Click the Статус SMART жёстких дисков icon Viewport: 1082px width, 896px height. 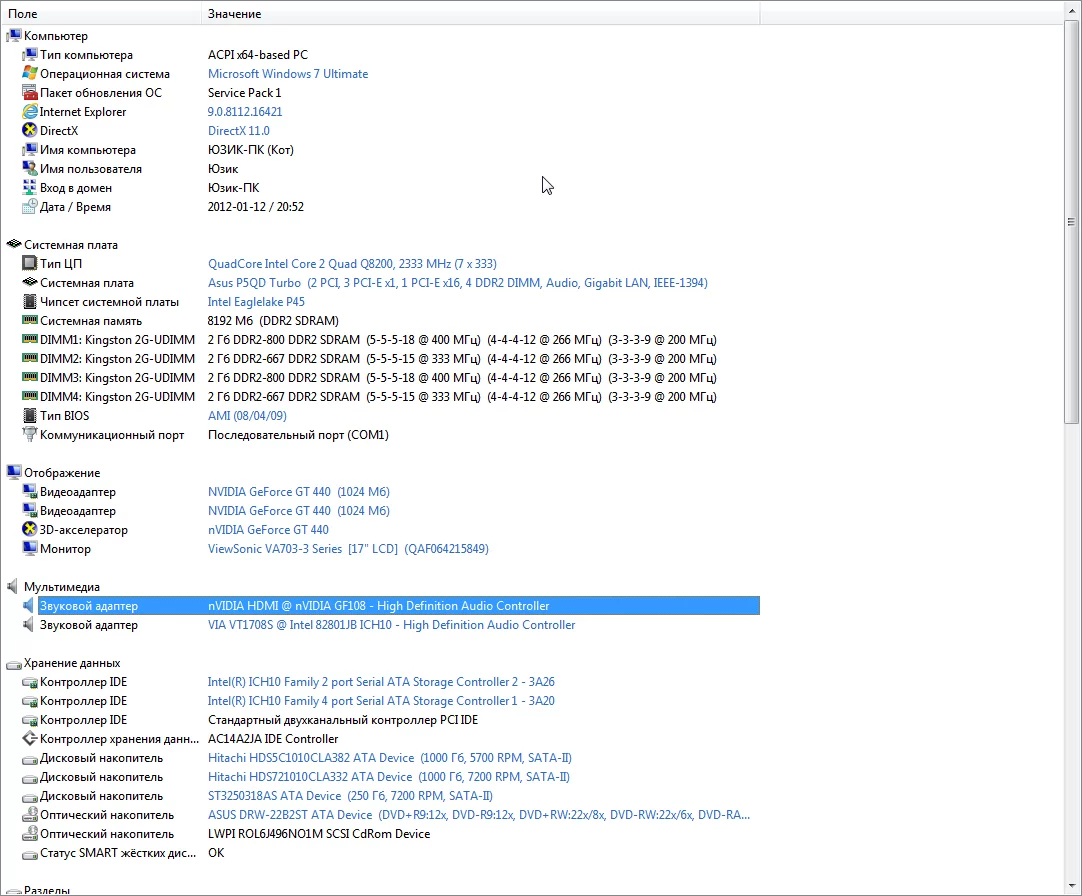[30, 853]
